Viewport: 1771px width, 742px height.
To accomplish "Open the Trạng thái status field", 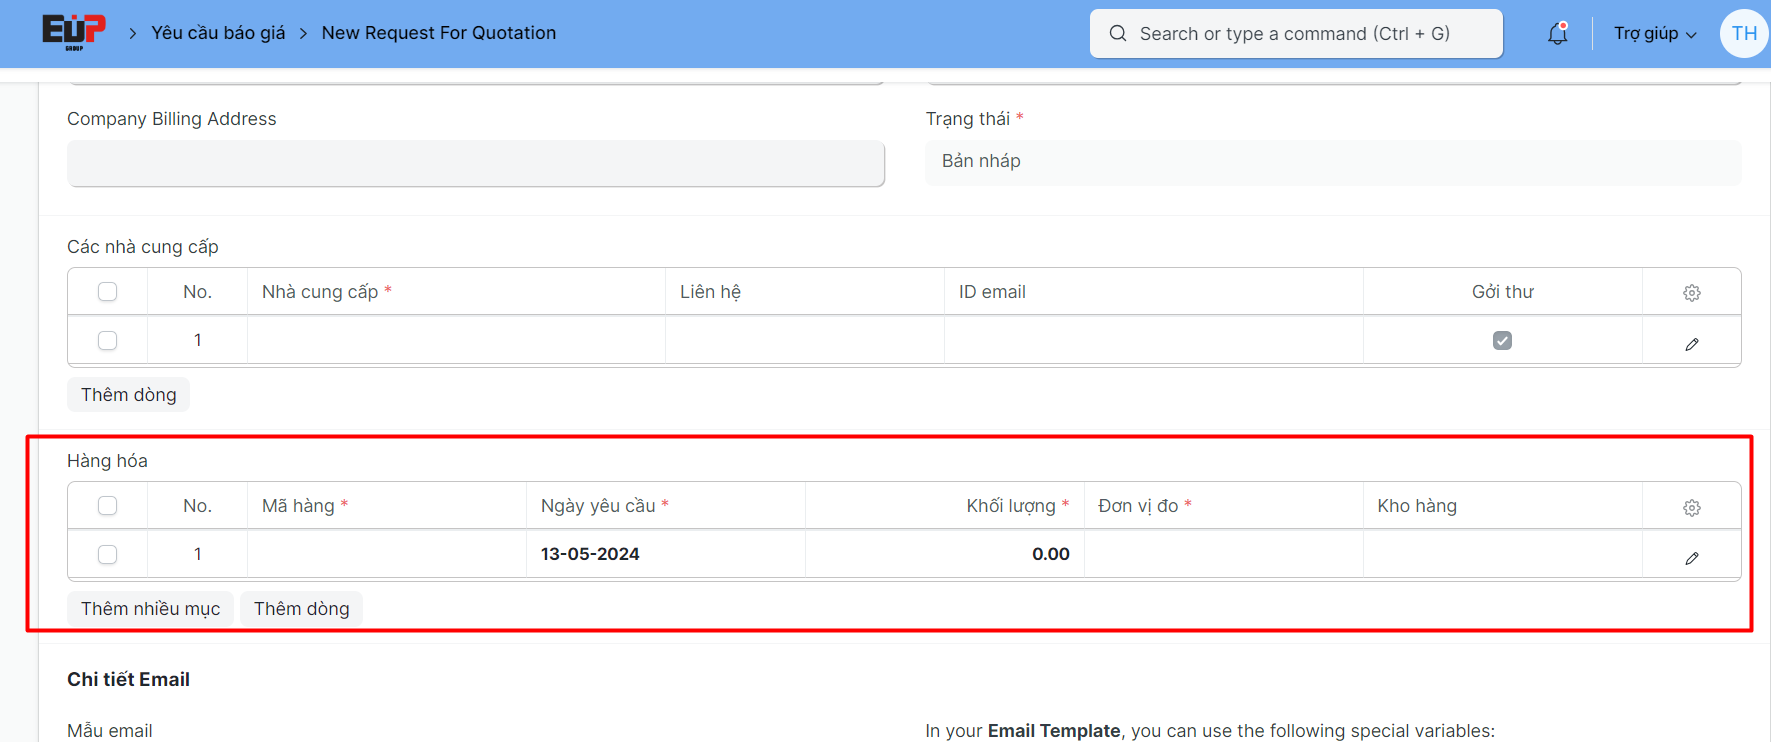I will (1332, 162).
